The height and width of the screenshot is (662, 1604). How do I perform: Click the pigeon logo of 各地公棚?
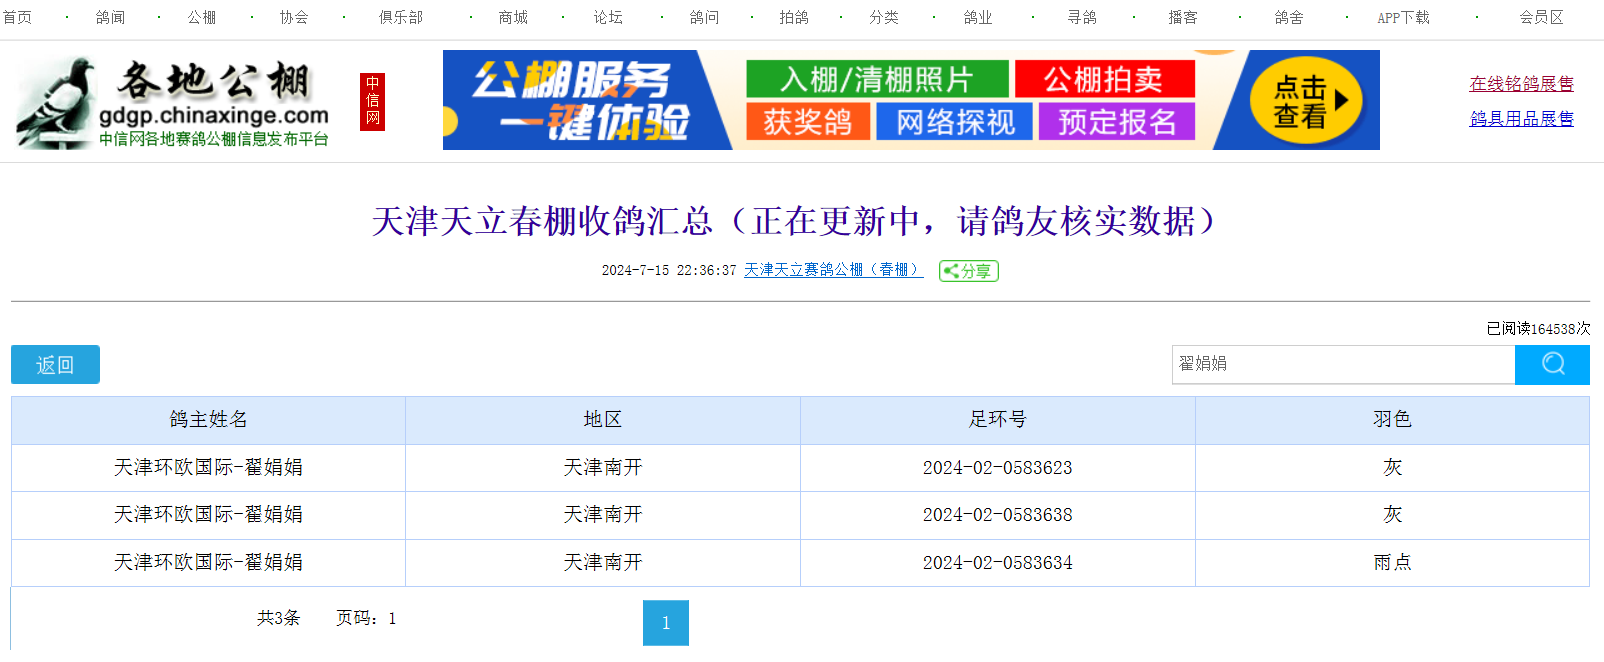pos(55,103)
